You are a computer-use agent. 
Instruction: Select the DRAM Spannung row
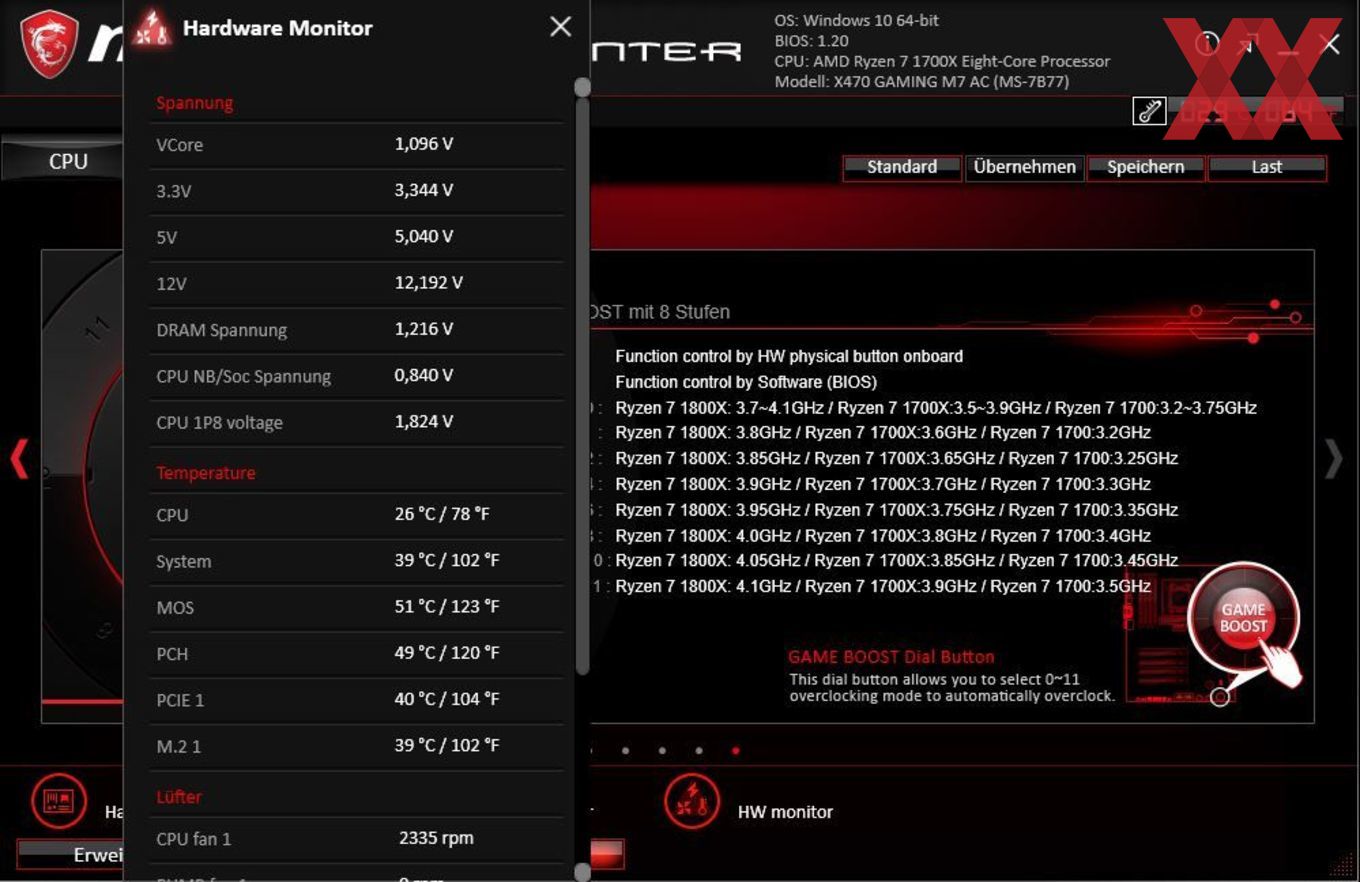point(356,330)
